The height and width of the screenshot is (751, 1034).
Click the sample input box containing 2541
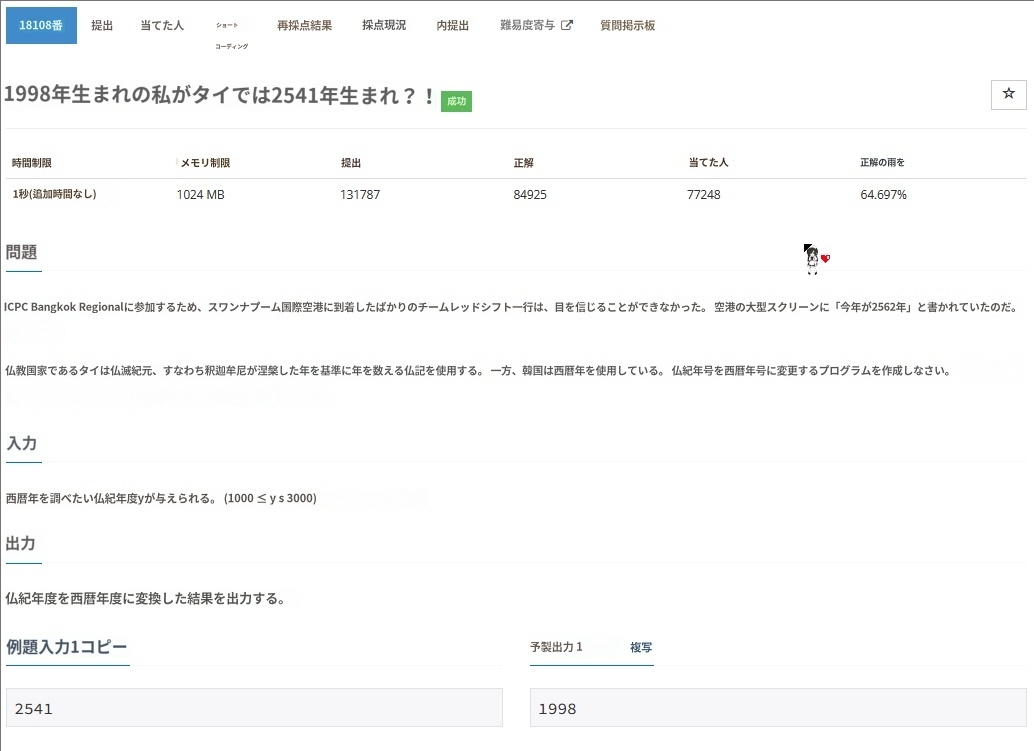click(254, 708)
